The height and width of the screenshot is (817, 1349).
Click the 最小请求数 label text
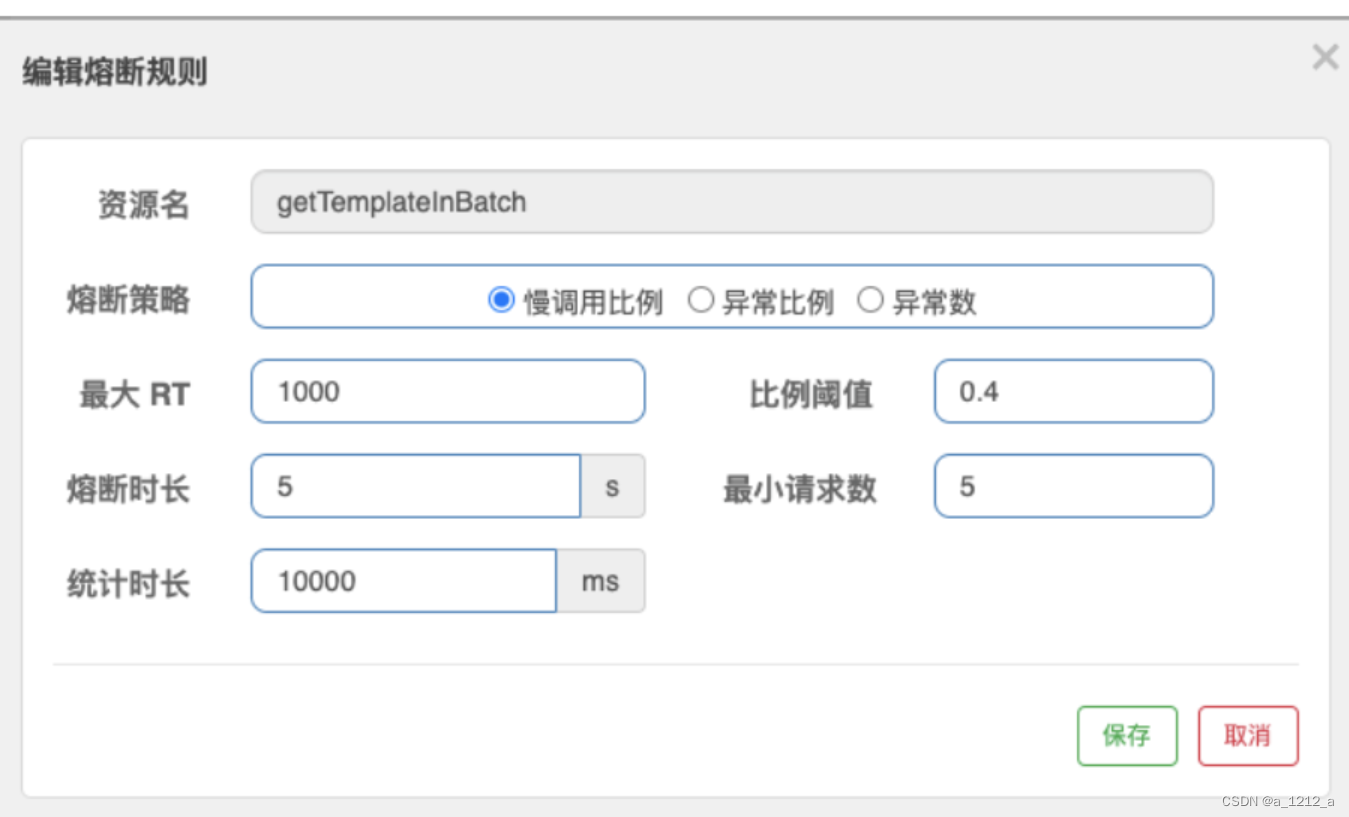coord(799,489)
